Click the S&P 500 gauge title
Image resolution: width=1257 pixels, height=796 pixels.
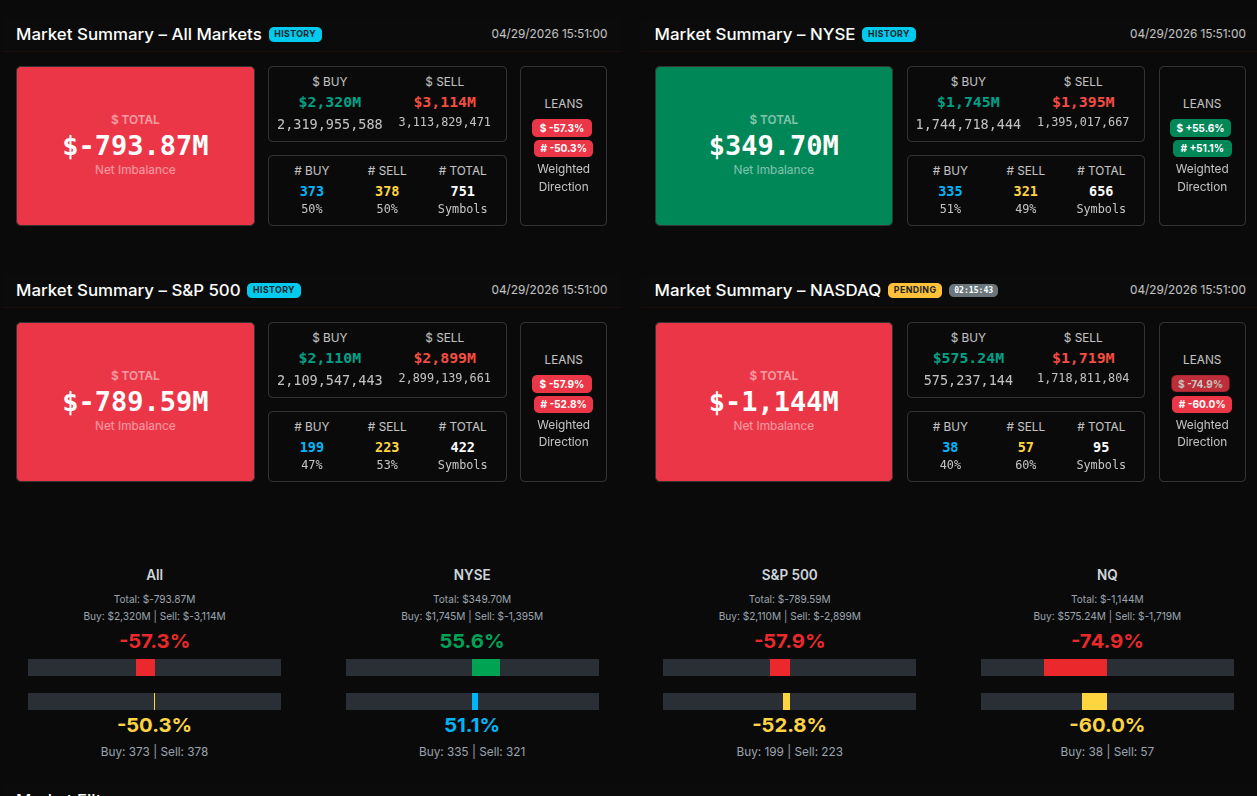tap(789, 575)
